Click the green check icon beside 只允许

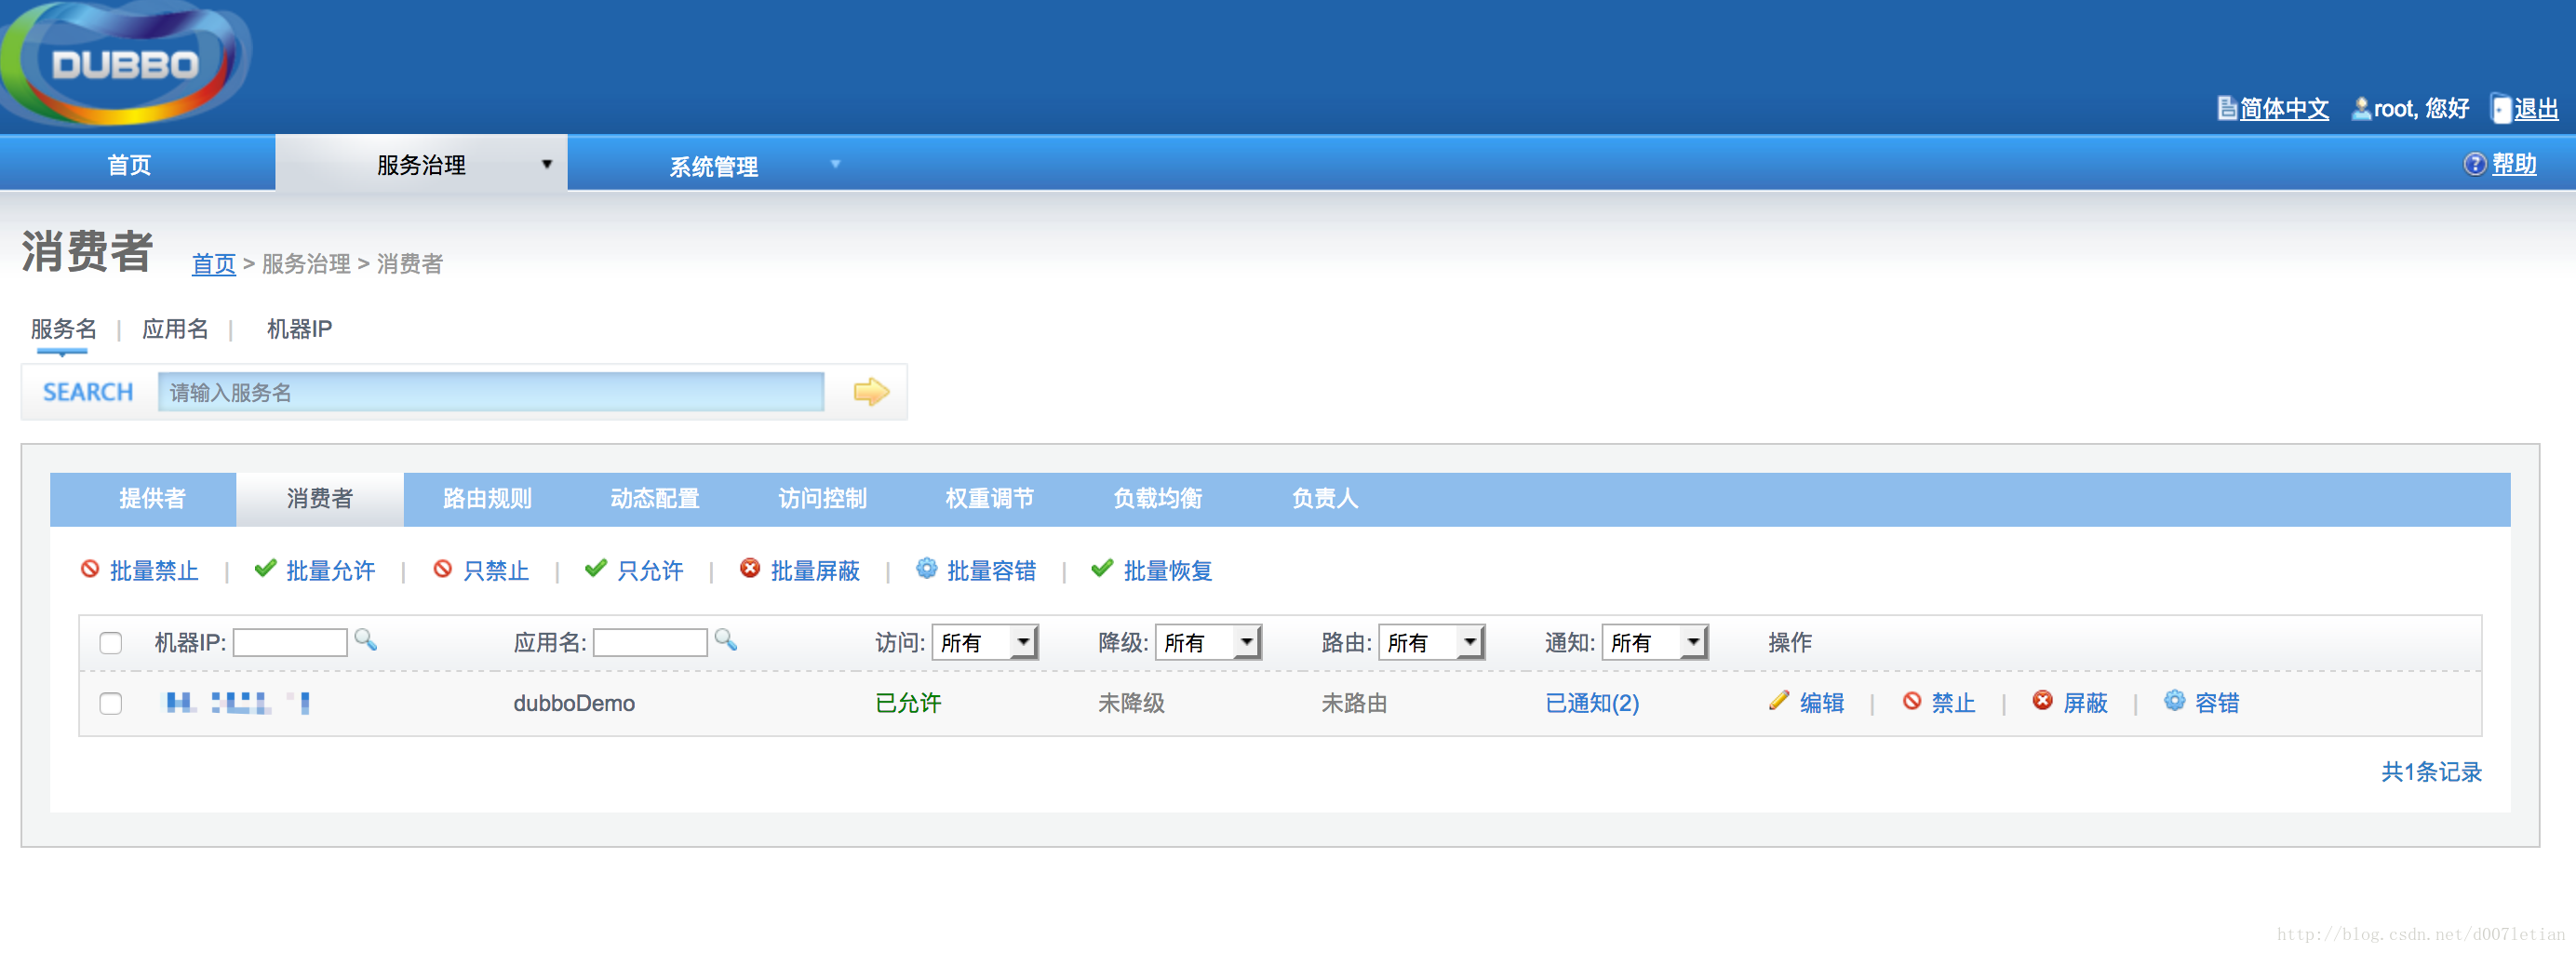tap(596, 569)
